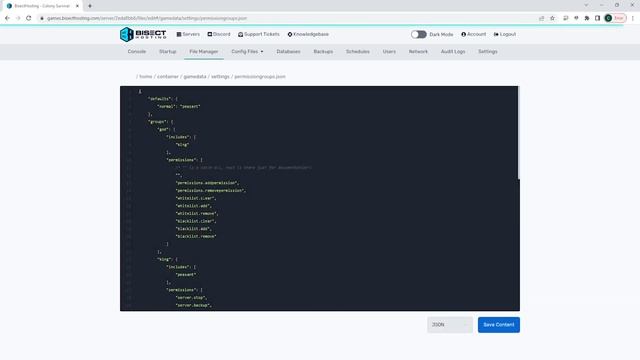The width and height of the screenshot is (640, 360).
Task: Click the share page icon
Action: pos(542,18)
